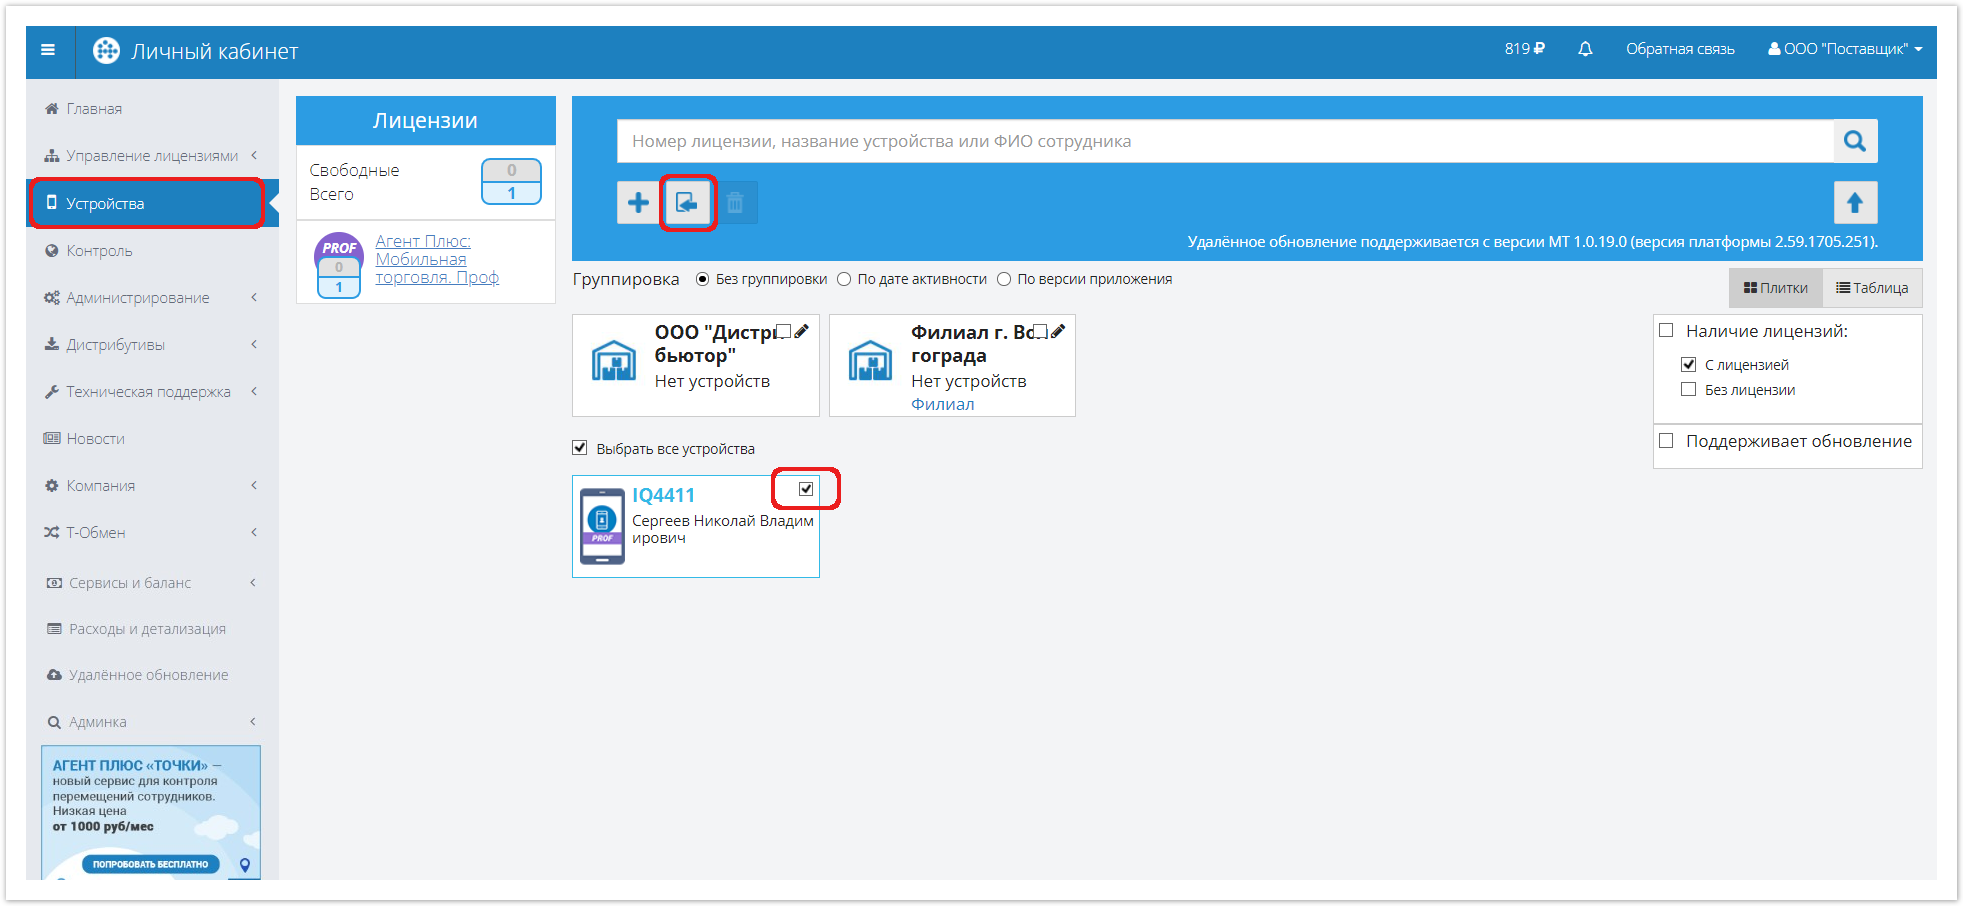Click the hamburger menu icon
The height and width of the screenshot is (906, 1963).
tap(48, 50)
